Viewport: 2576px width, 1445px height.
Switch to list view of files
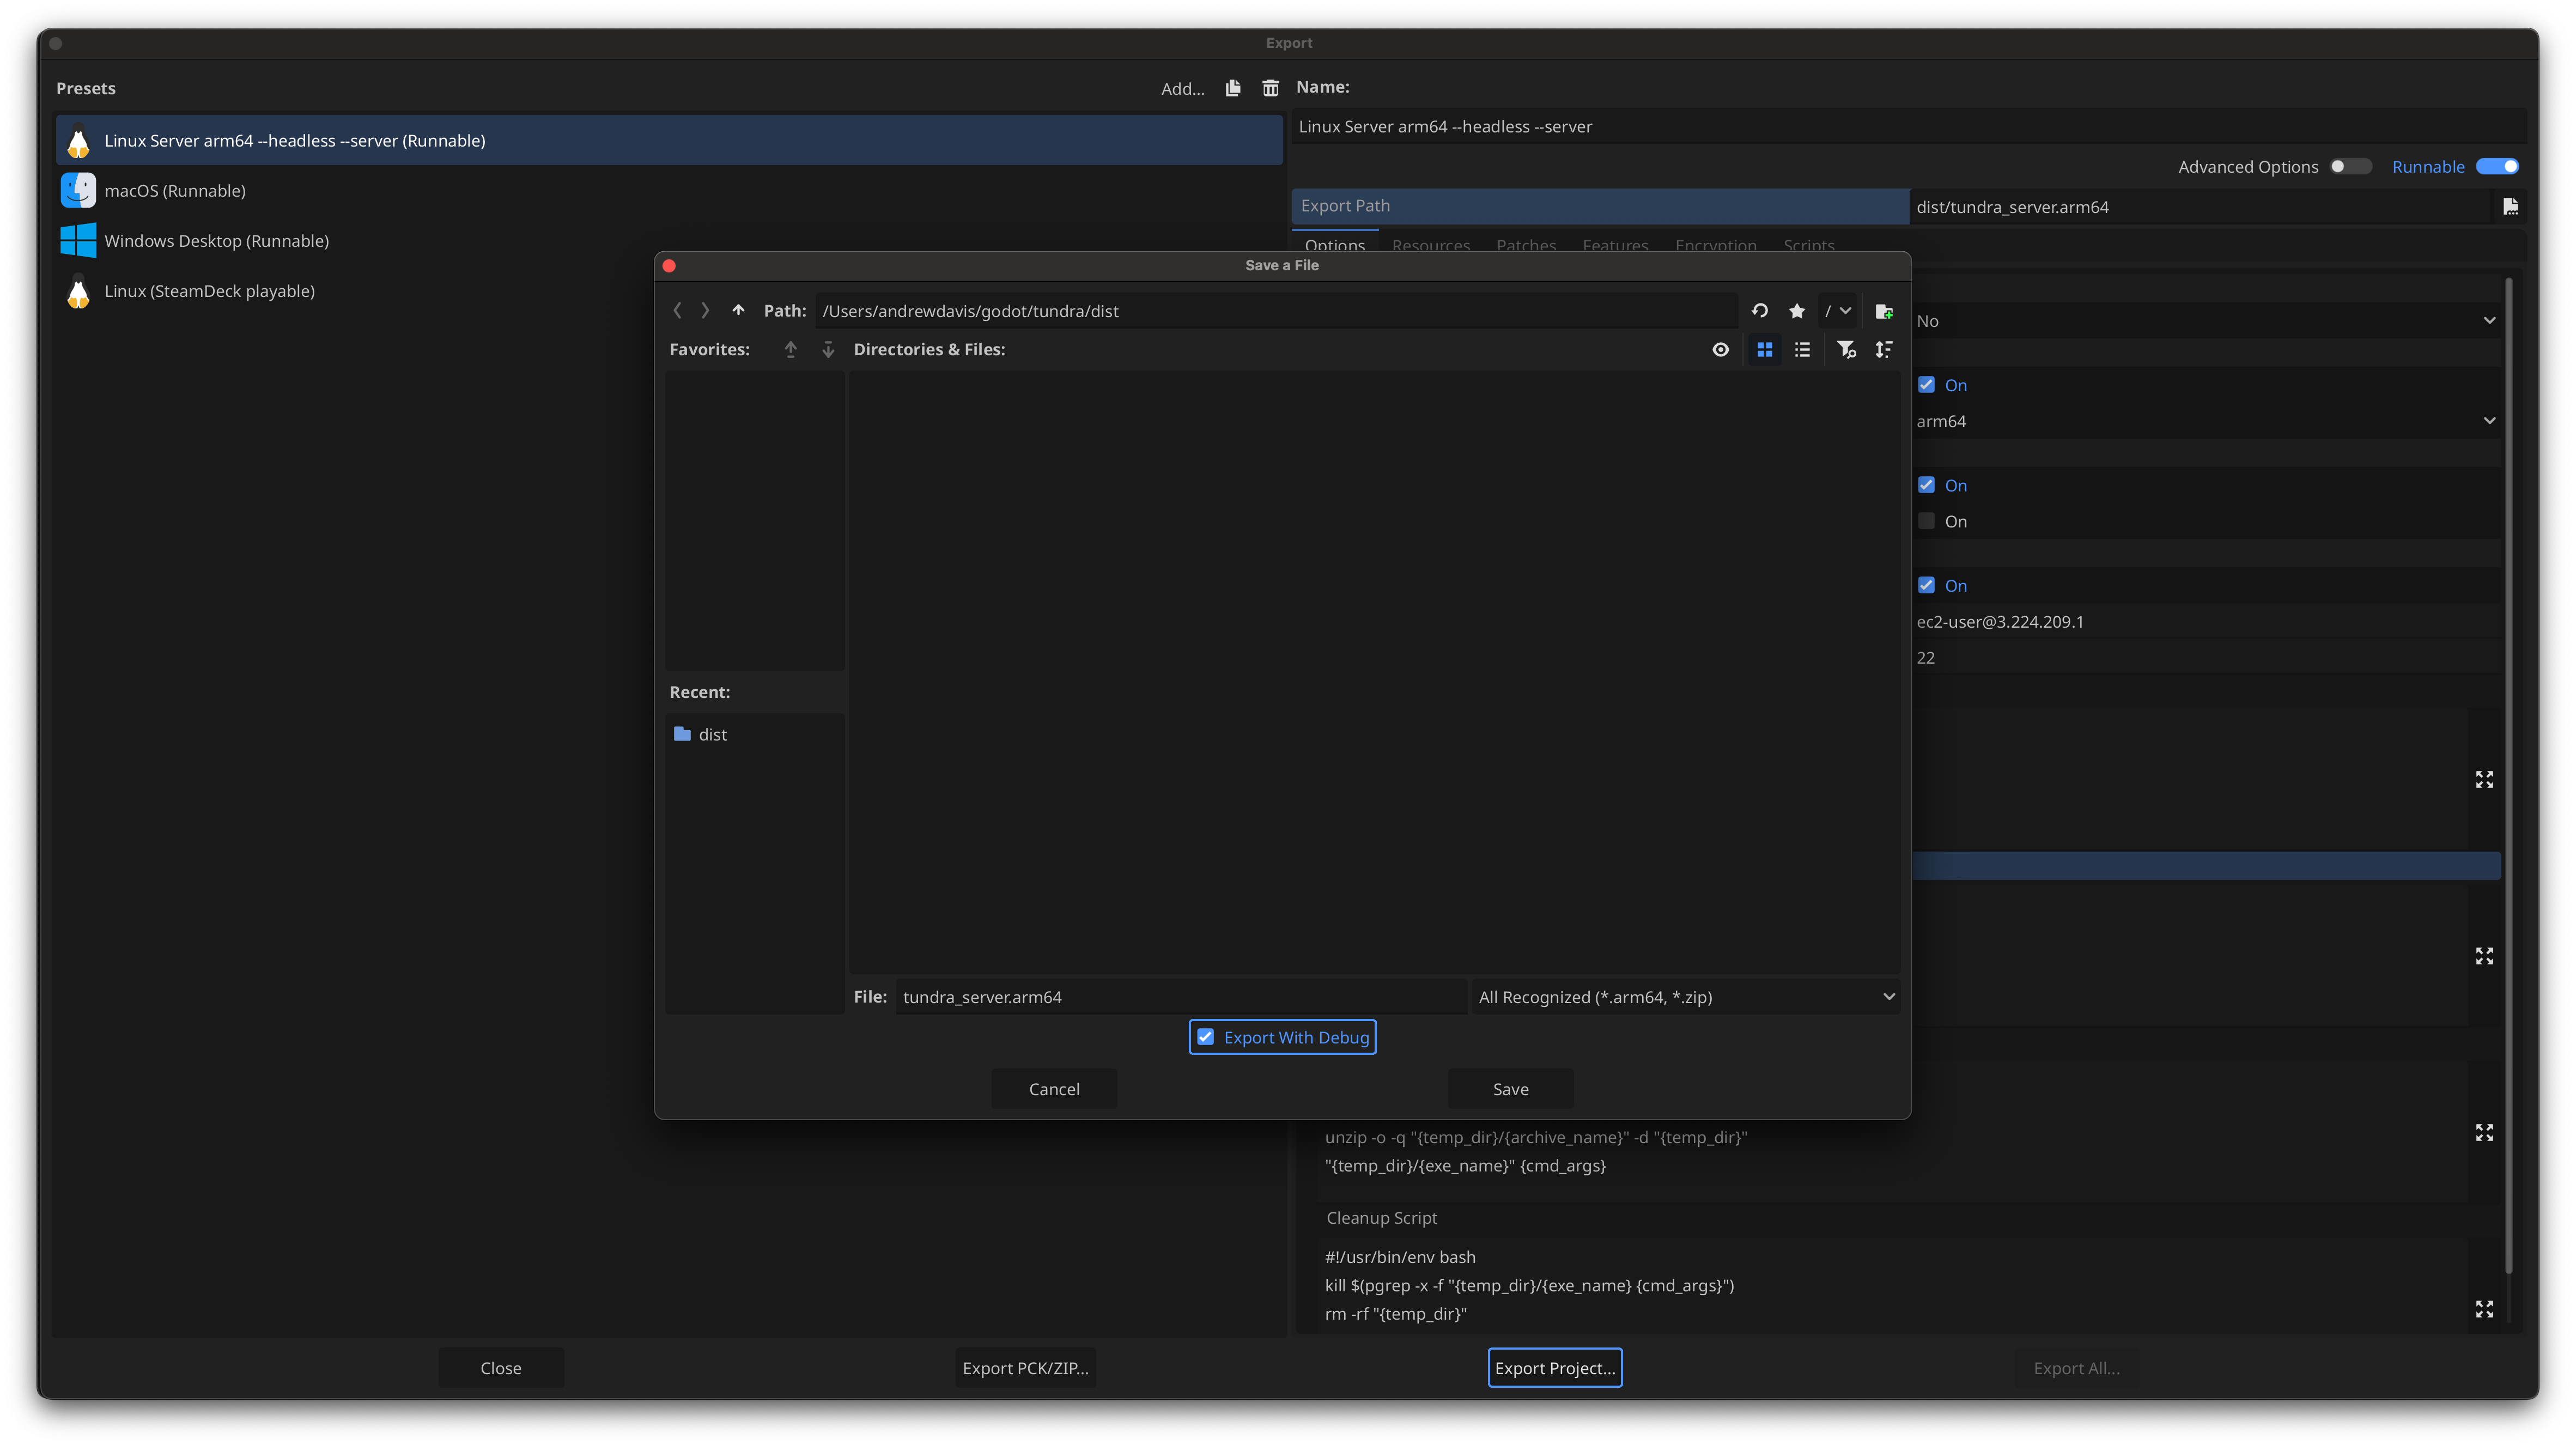click(x=1802, y=349)
